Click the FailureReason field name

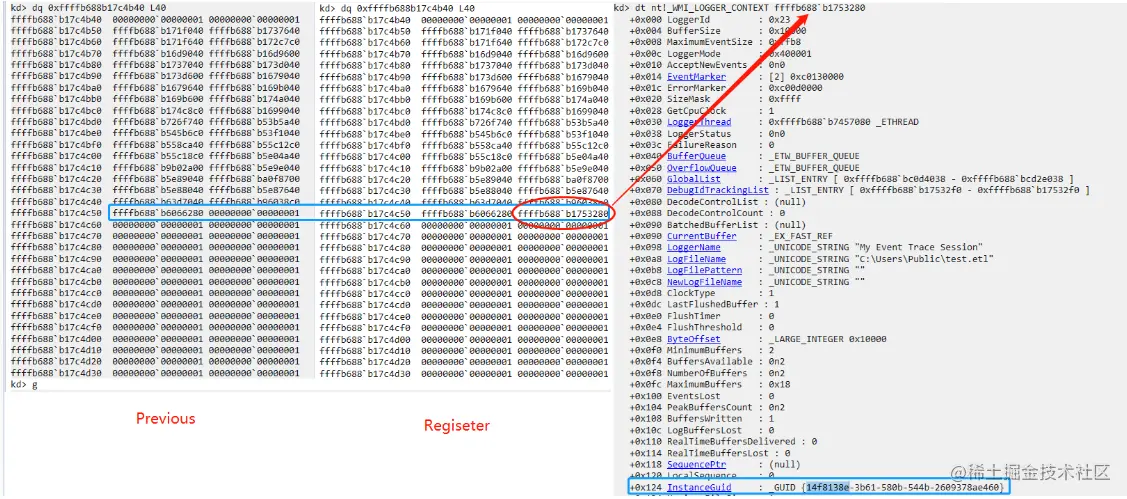click(702, 145)
